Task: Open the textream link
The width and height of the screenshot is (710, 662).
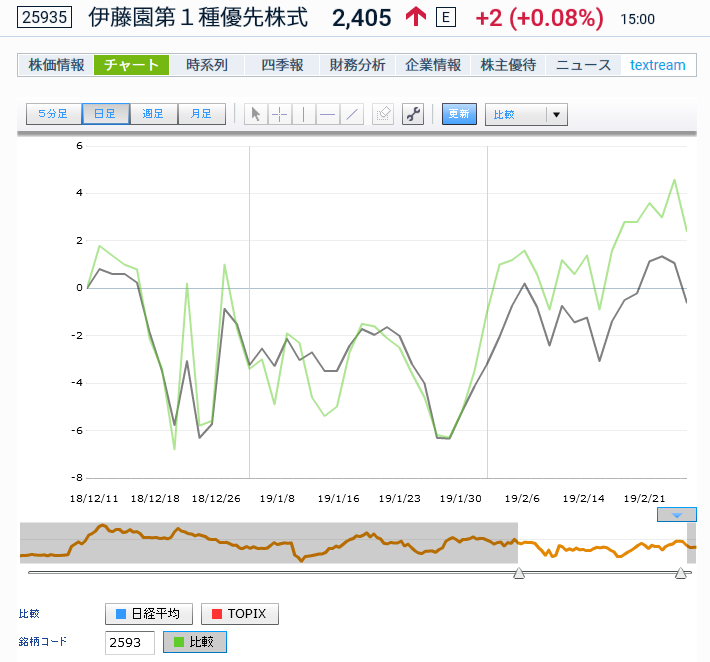Action: pyautogui.click(x=657, y=65)
